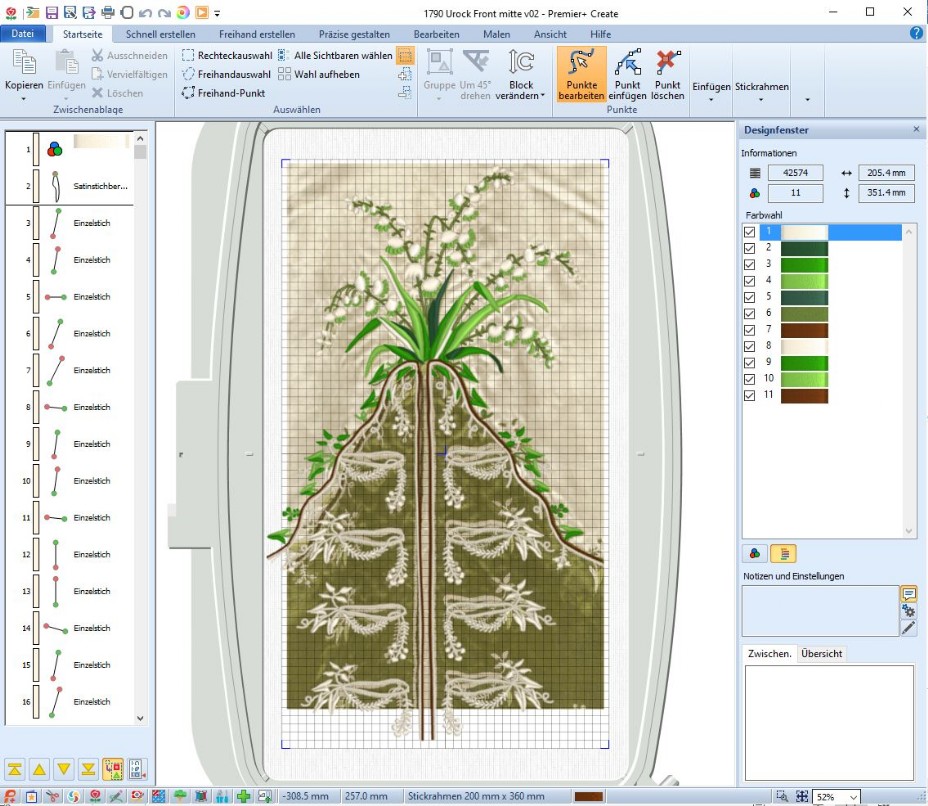Open the Übersicht tab
The height and width of the screenshot is (806, 928).
tap(821, 654)
